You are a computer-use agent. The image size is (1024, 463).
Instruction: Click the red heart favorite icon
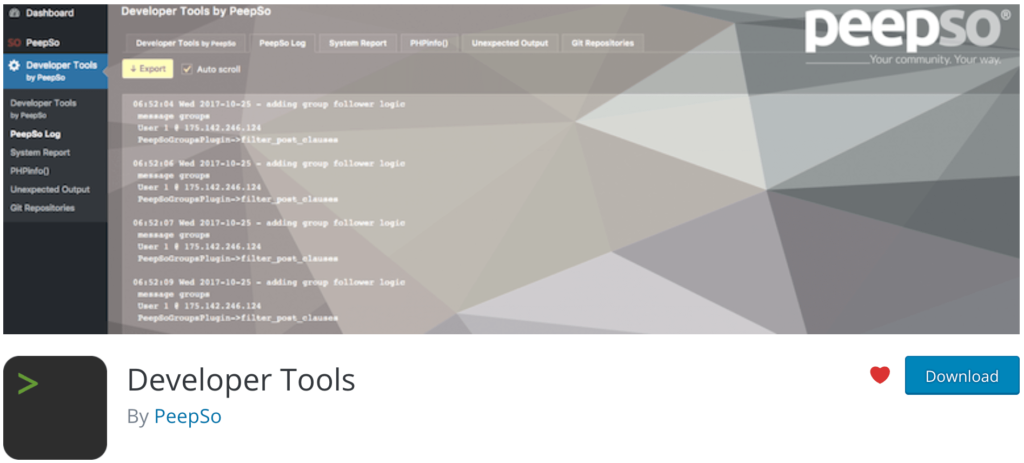pos(880,375)
